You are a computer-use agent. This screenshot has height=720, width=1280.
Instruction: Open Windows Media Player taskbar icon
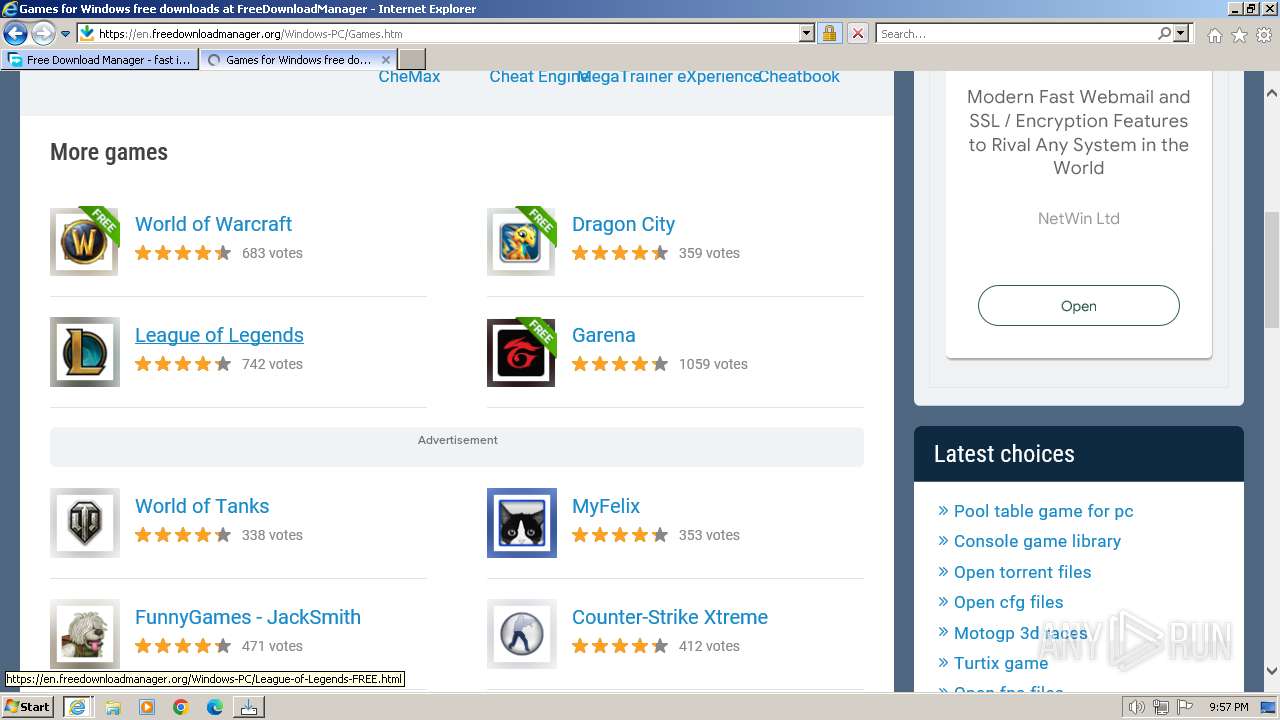pyautogui.click(x=147, y=707)
